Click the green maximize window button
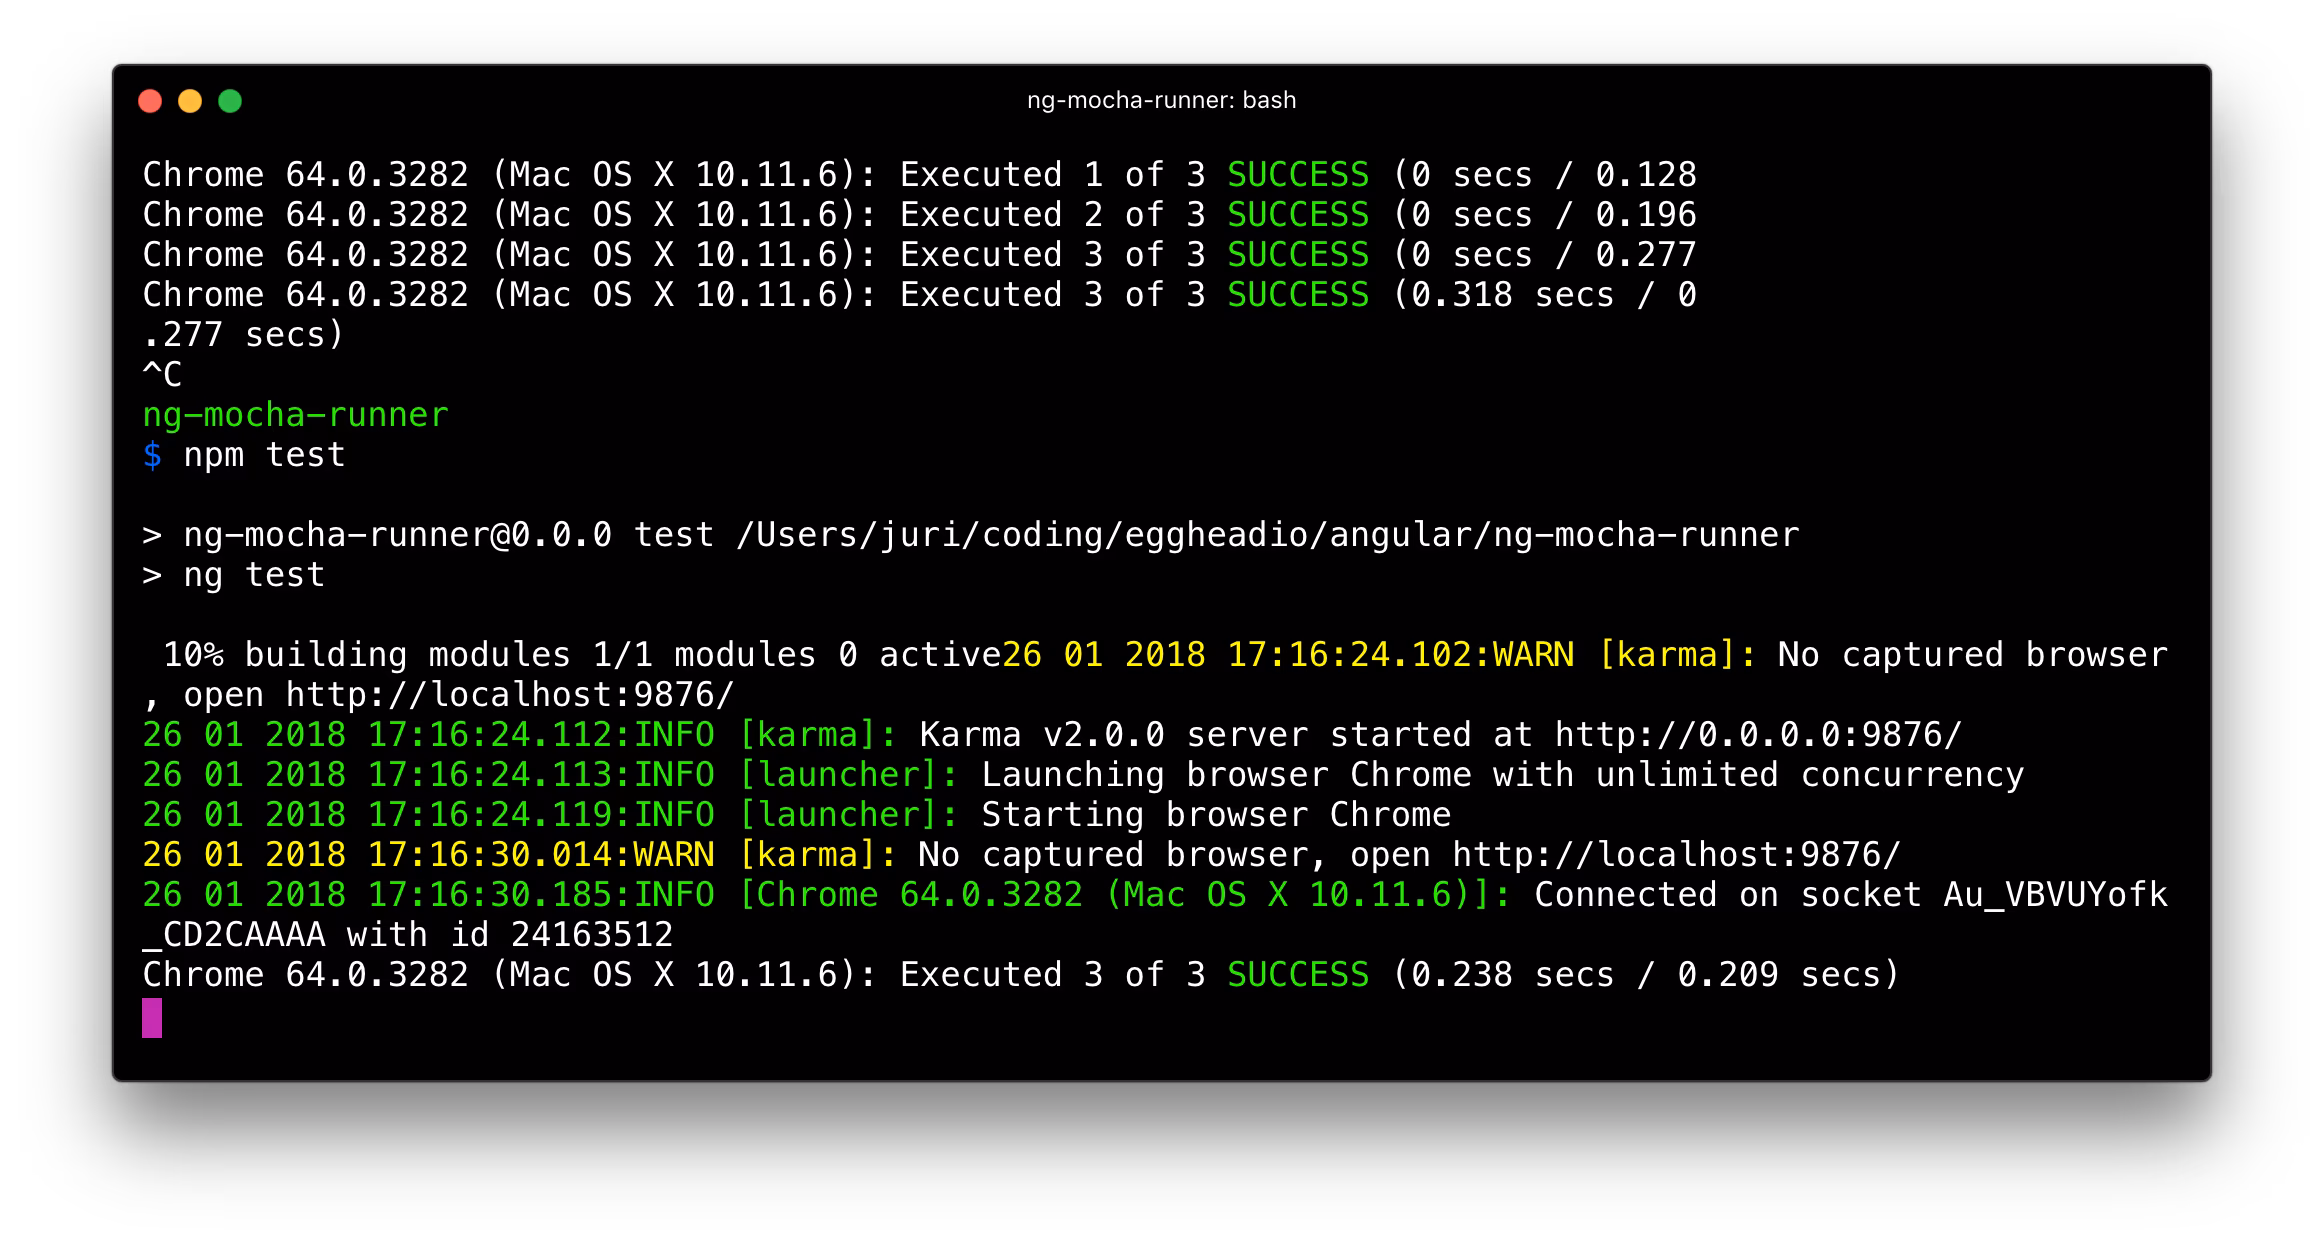 [230, 101]
